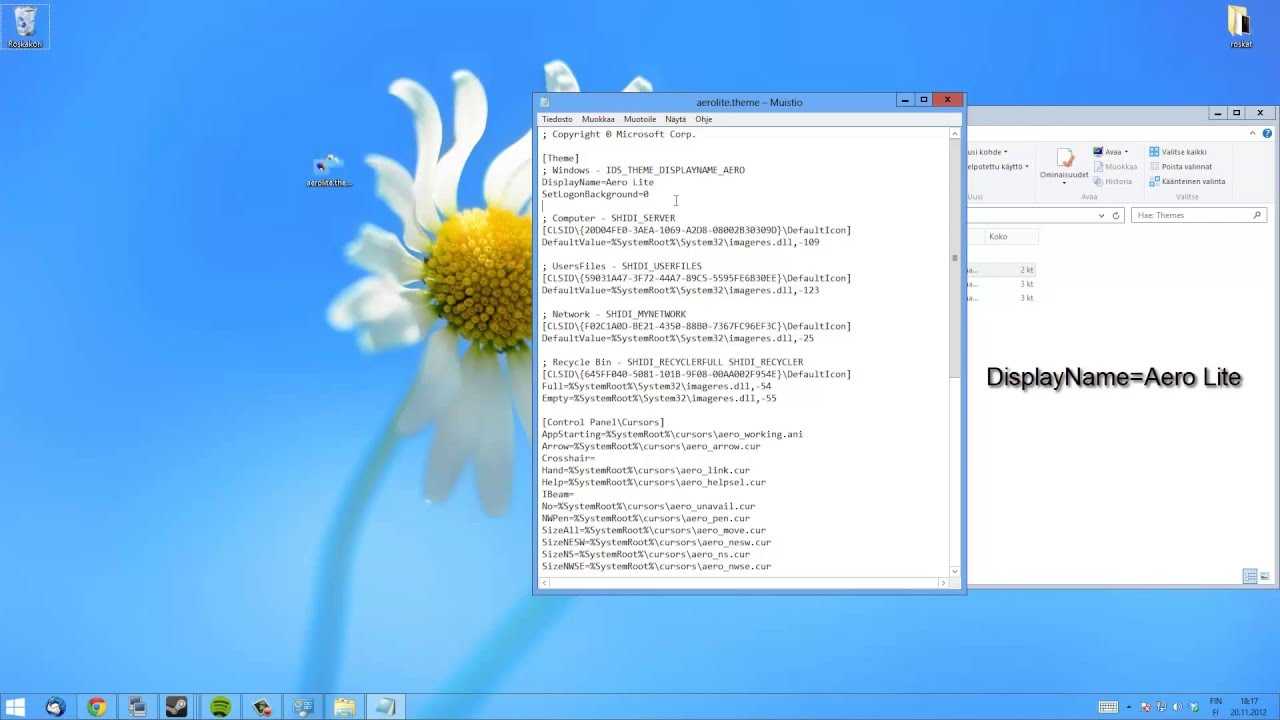Open the volume tray icon
The height and width of the screenshot is (720, 1280).
[1176, 707]
